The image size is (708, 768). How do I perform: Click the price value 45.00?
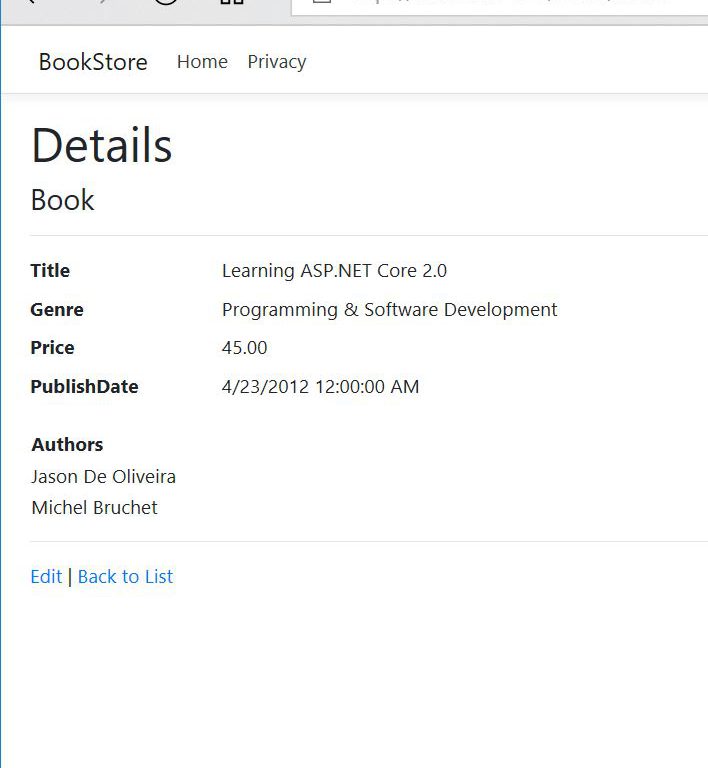tap(244, 348)
